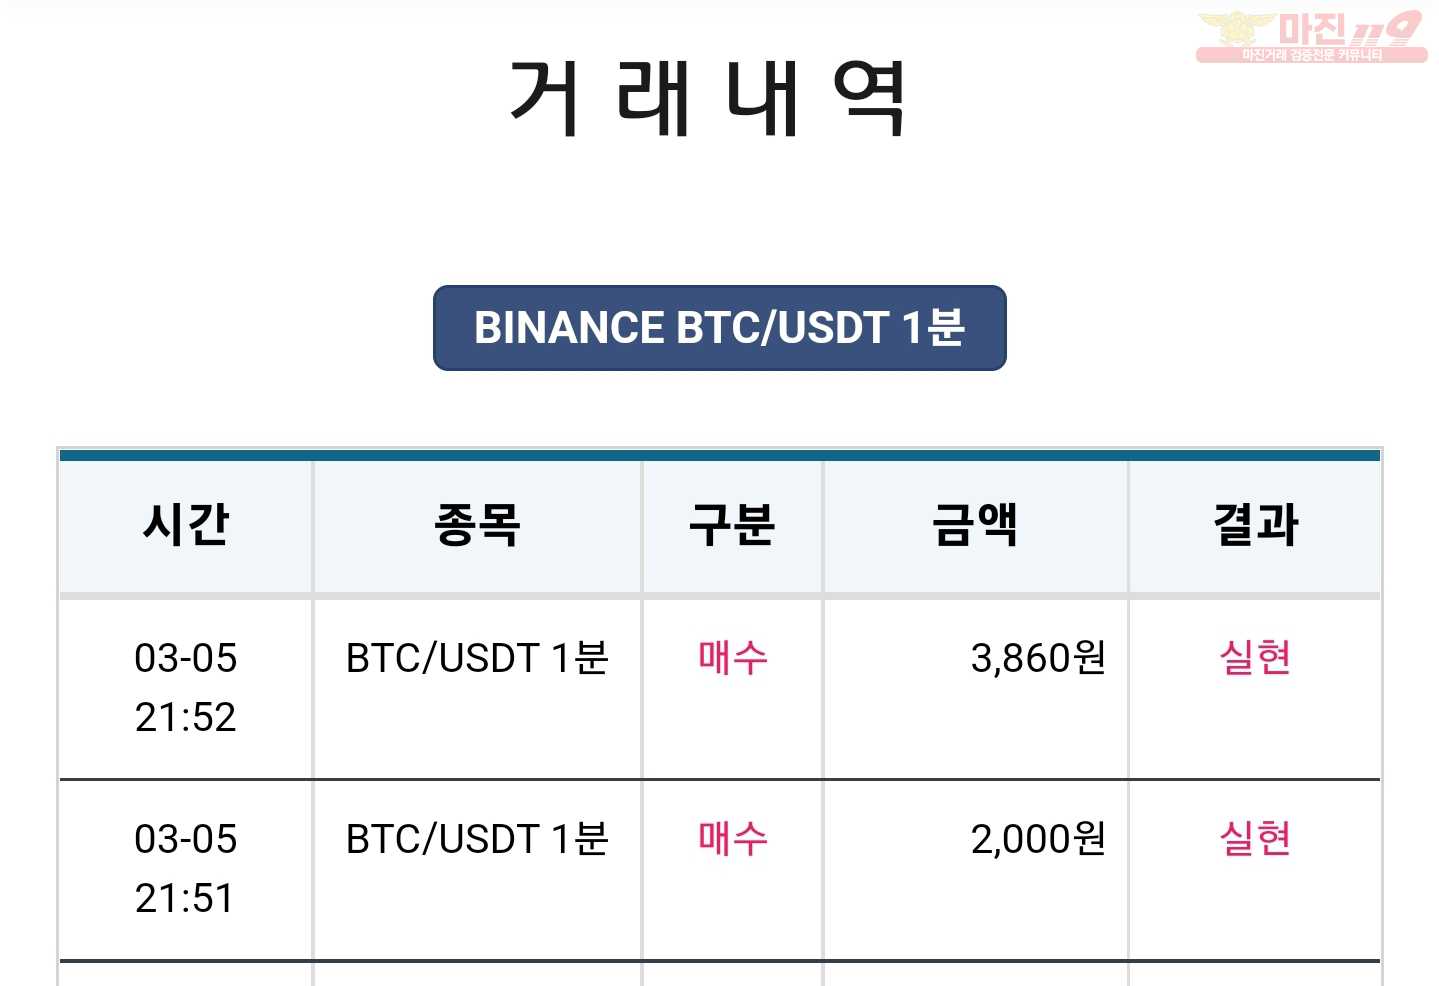Select the 03-05 21:51 time cell

point(186,869)
